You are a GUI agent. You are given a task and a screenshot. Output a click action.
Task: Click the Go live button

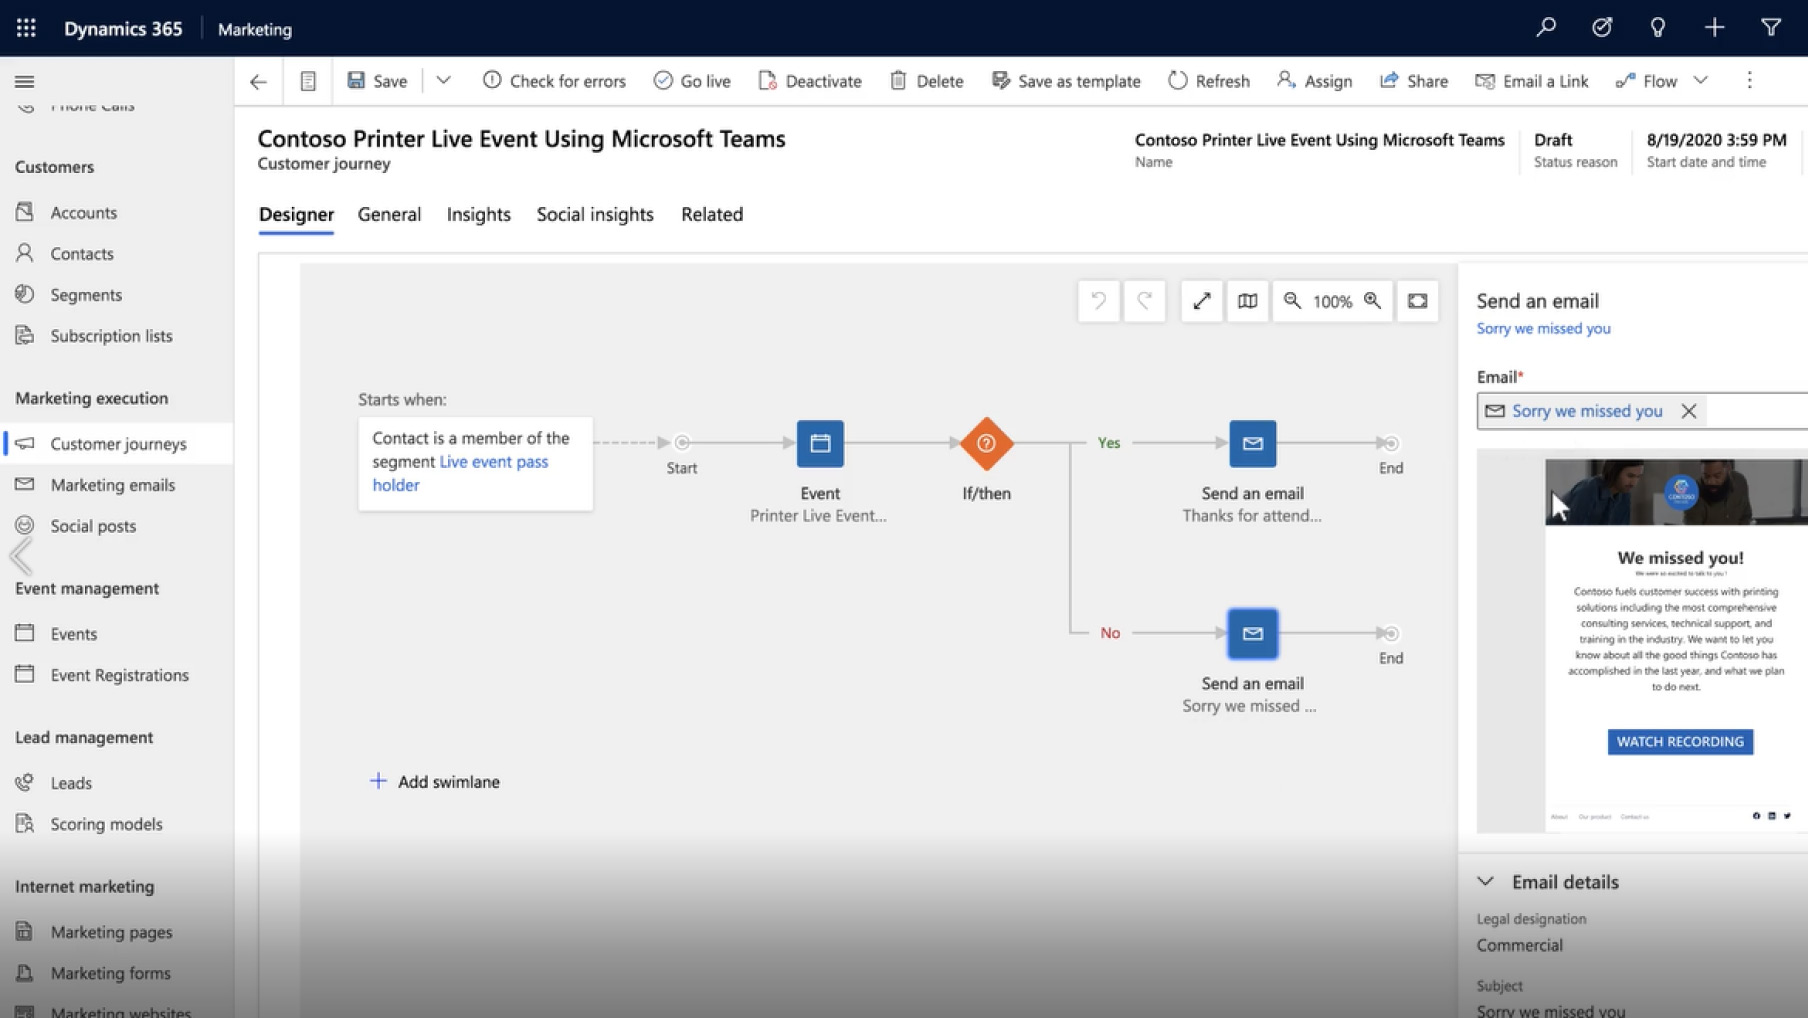(x=692, y=81)
